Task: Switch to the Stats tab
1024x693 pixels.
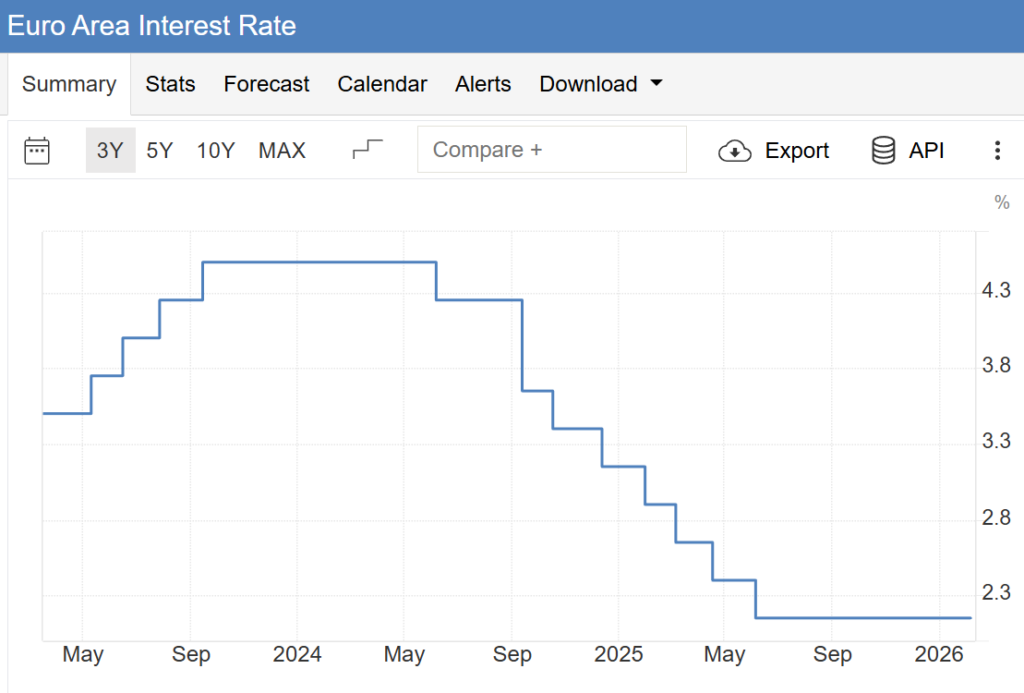Action: click(x=170, y=84)
